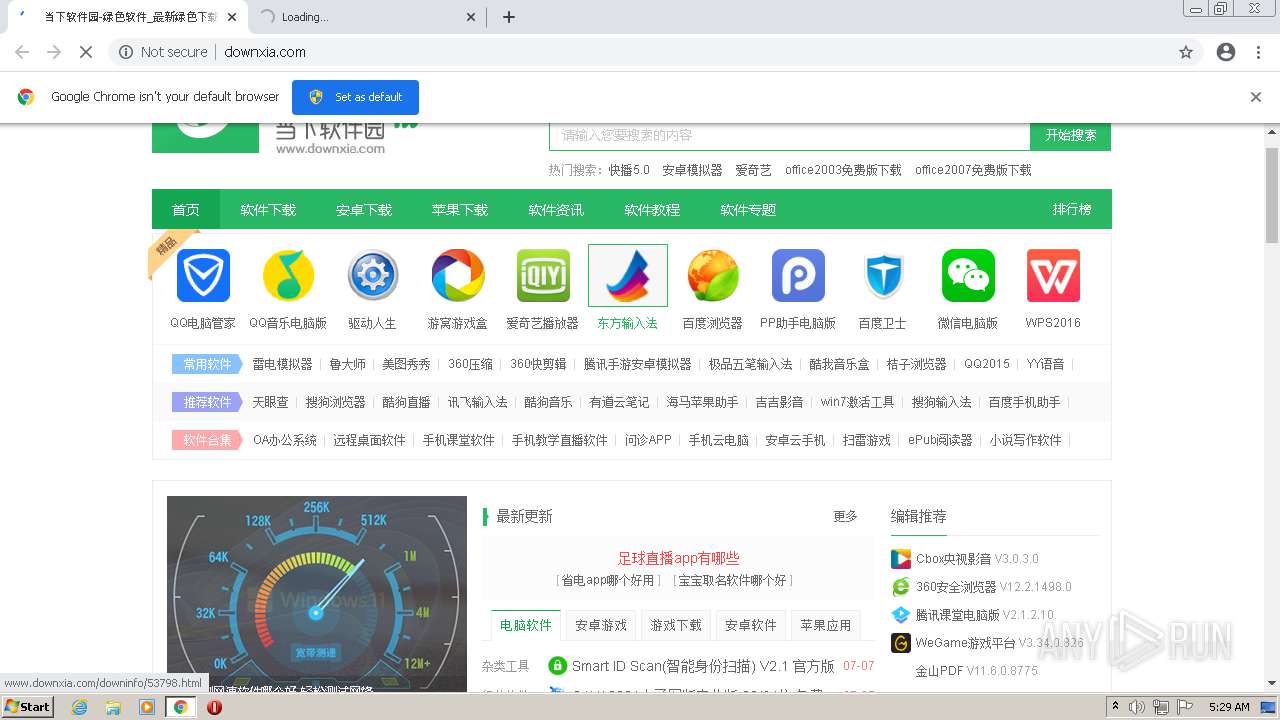
Task: Open the Windows Start menu
Action: [27, 707]
